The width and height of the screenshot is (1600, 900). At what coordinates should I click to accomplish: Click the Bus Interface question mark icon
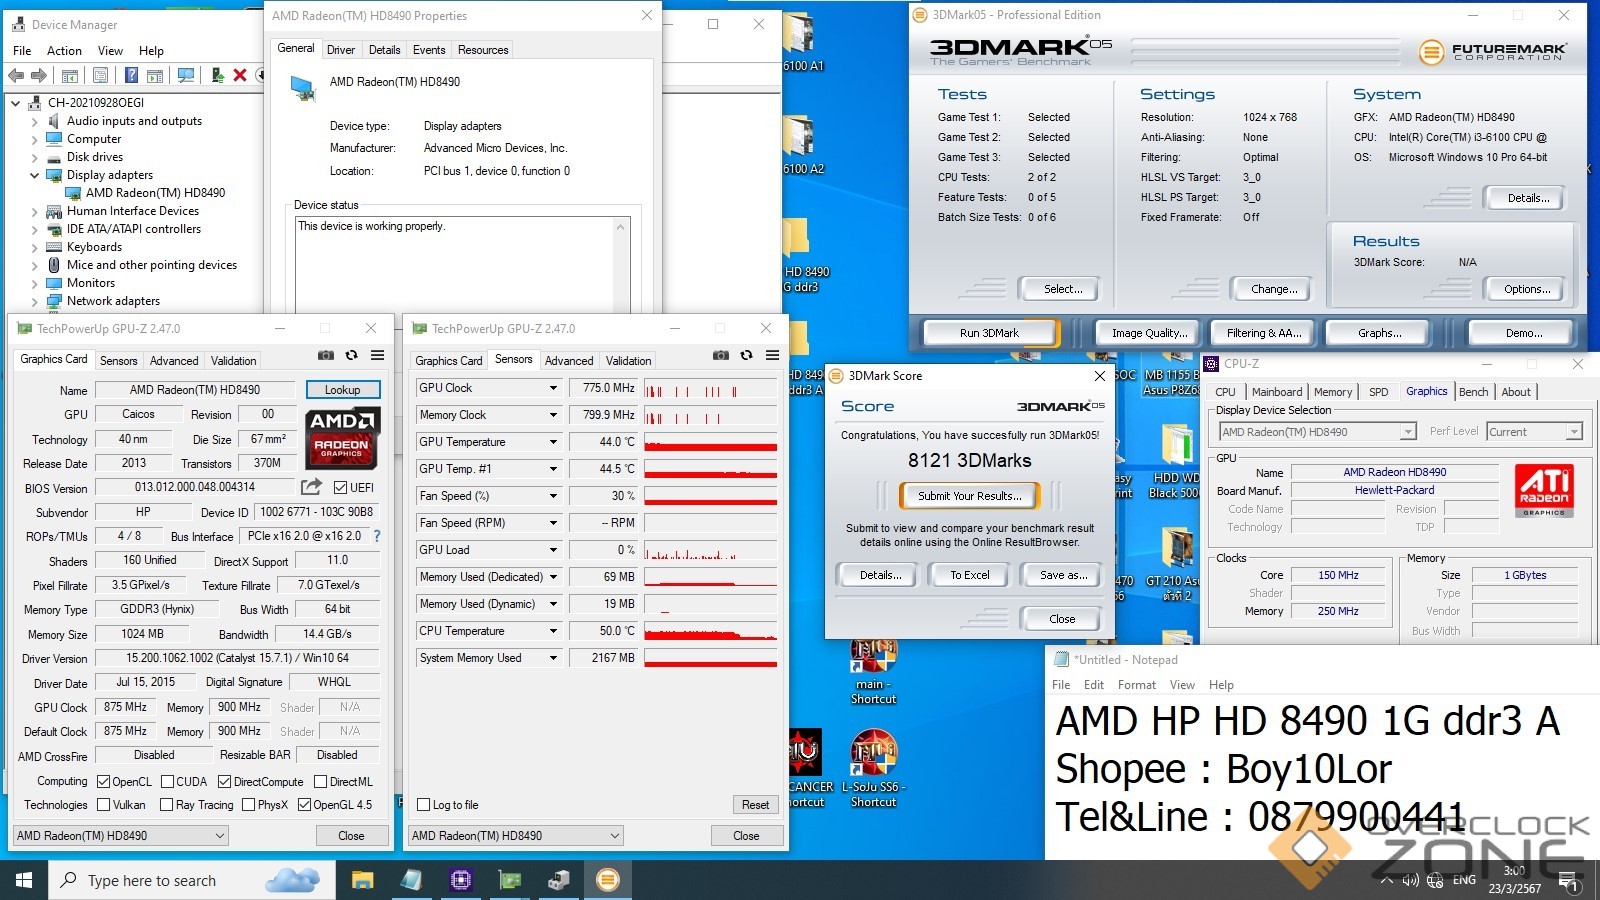click(x=377, y=537)
